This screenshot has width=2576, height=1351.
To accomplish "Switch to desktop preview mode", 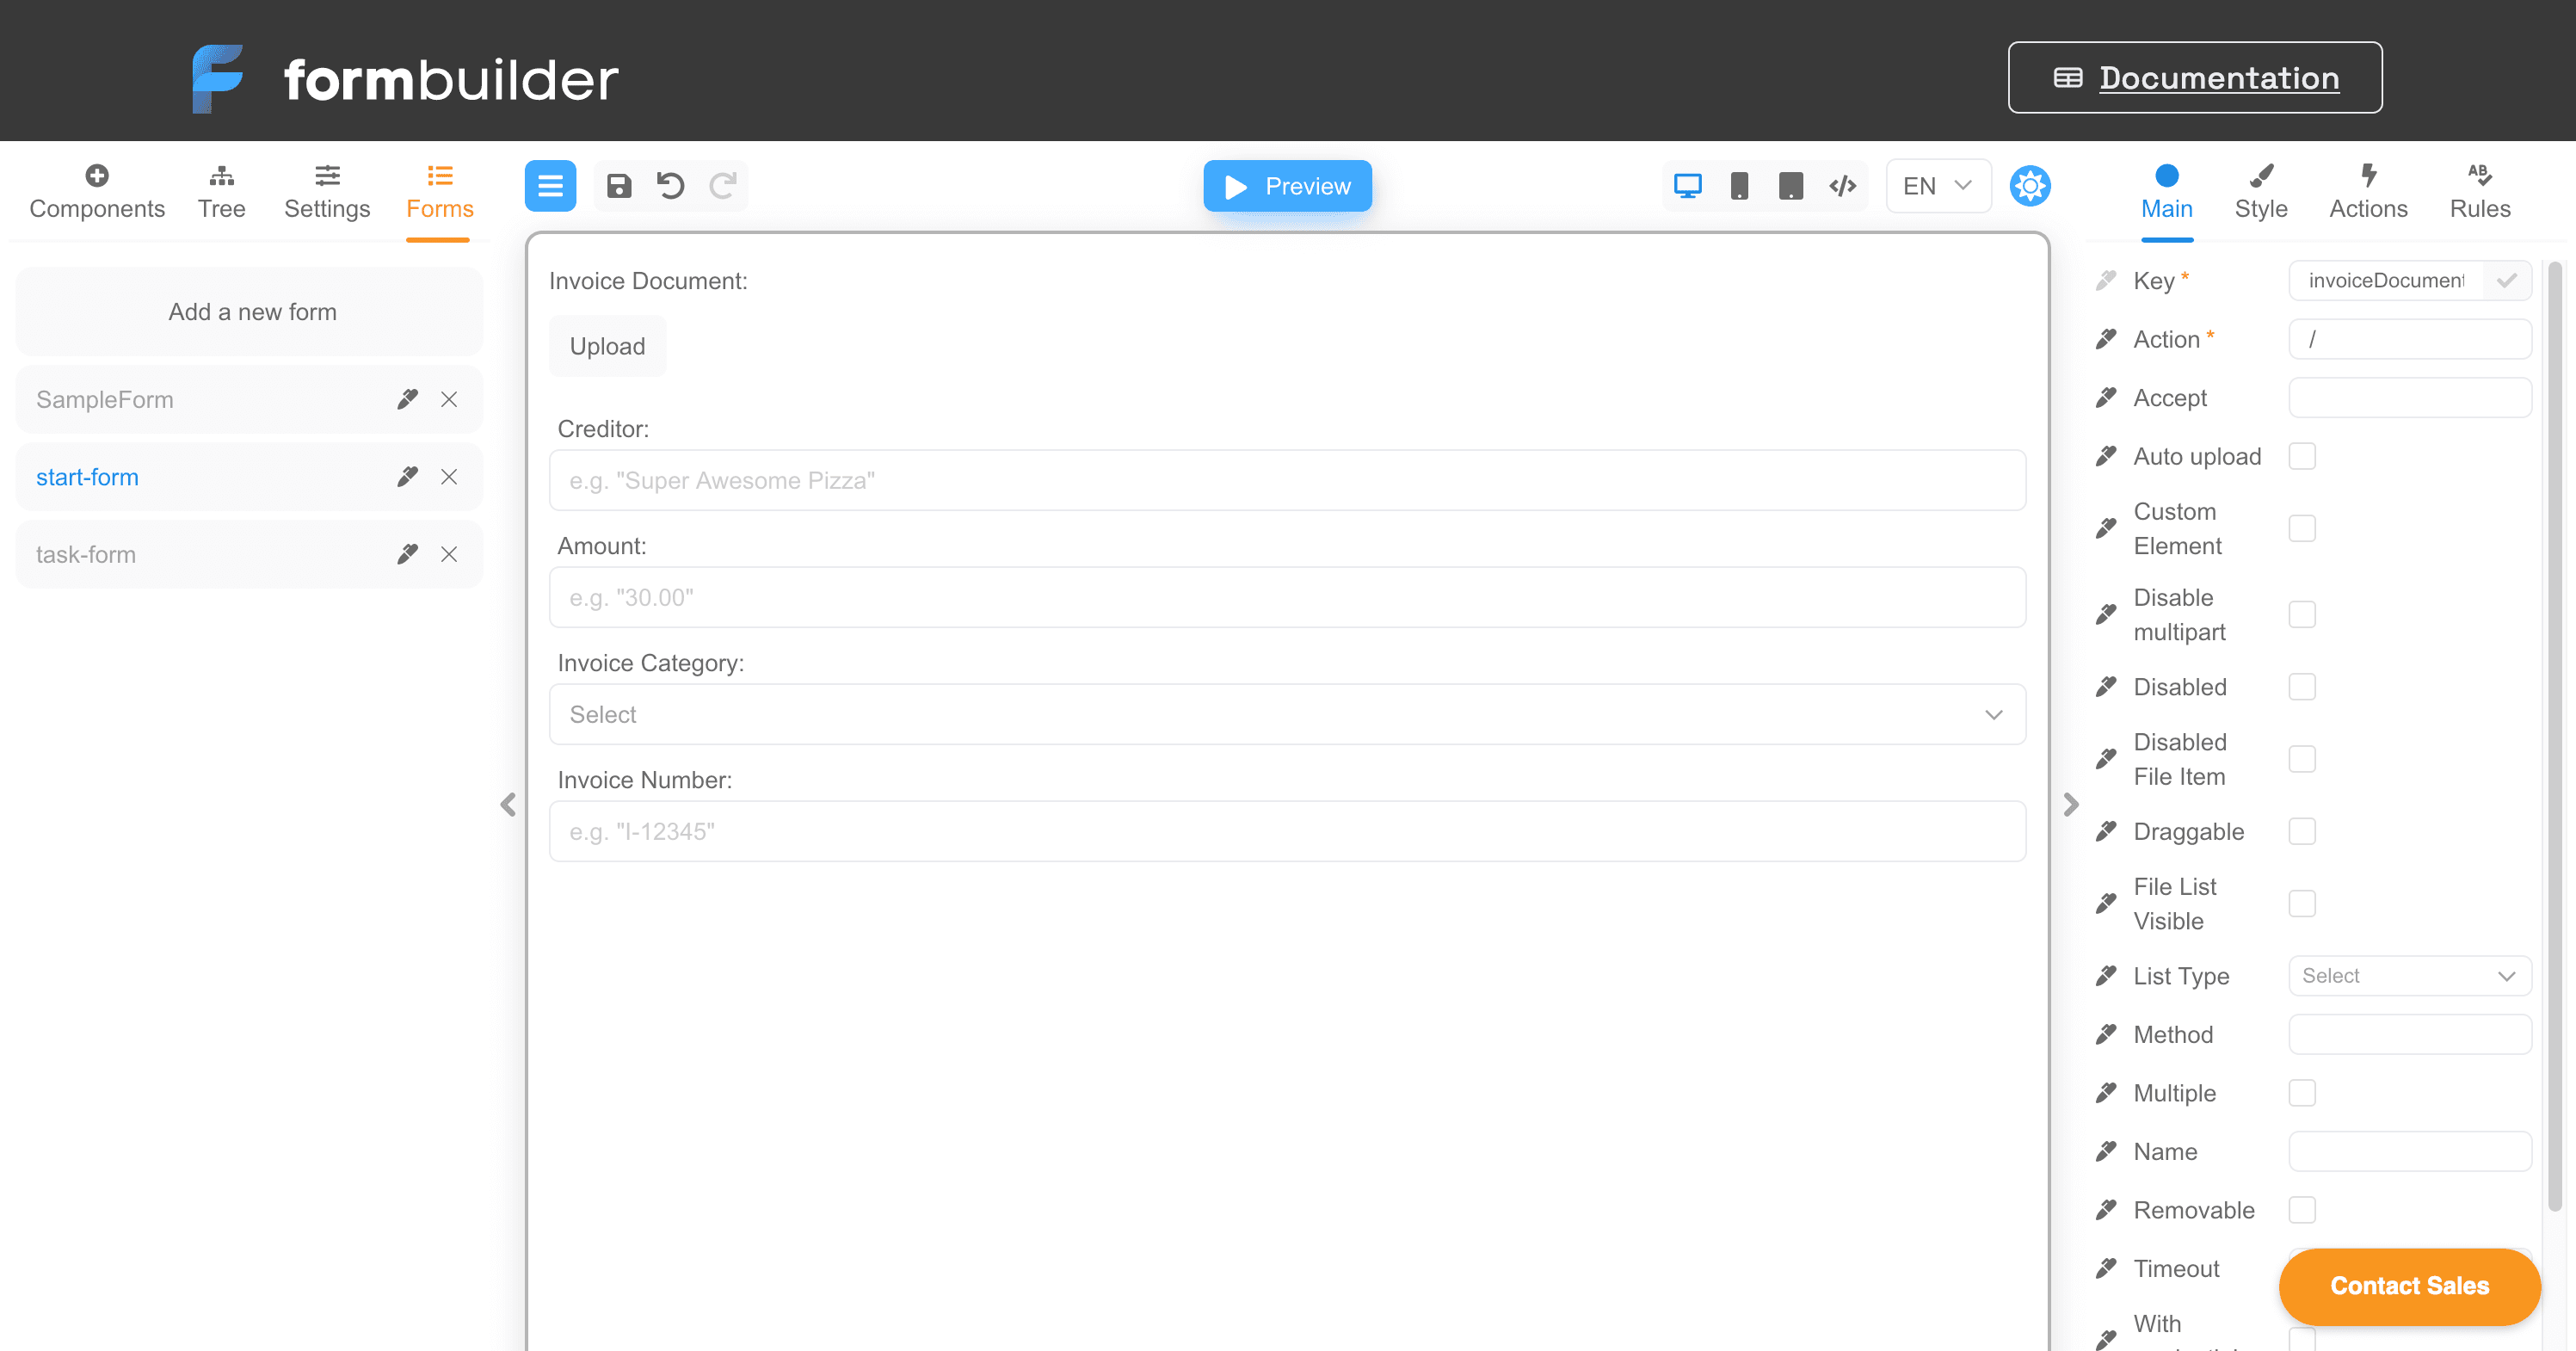I will point(1688,185).
